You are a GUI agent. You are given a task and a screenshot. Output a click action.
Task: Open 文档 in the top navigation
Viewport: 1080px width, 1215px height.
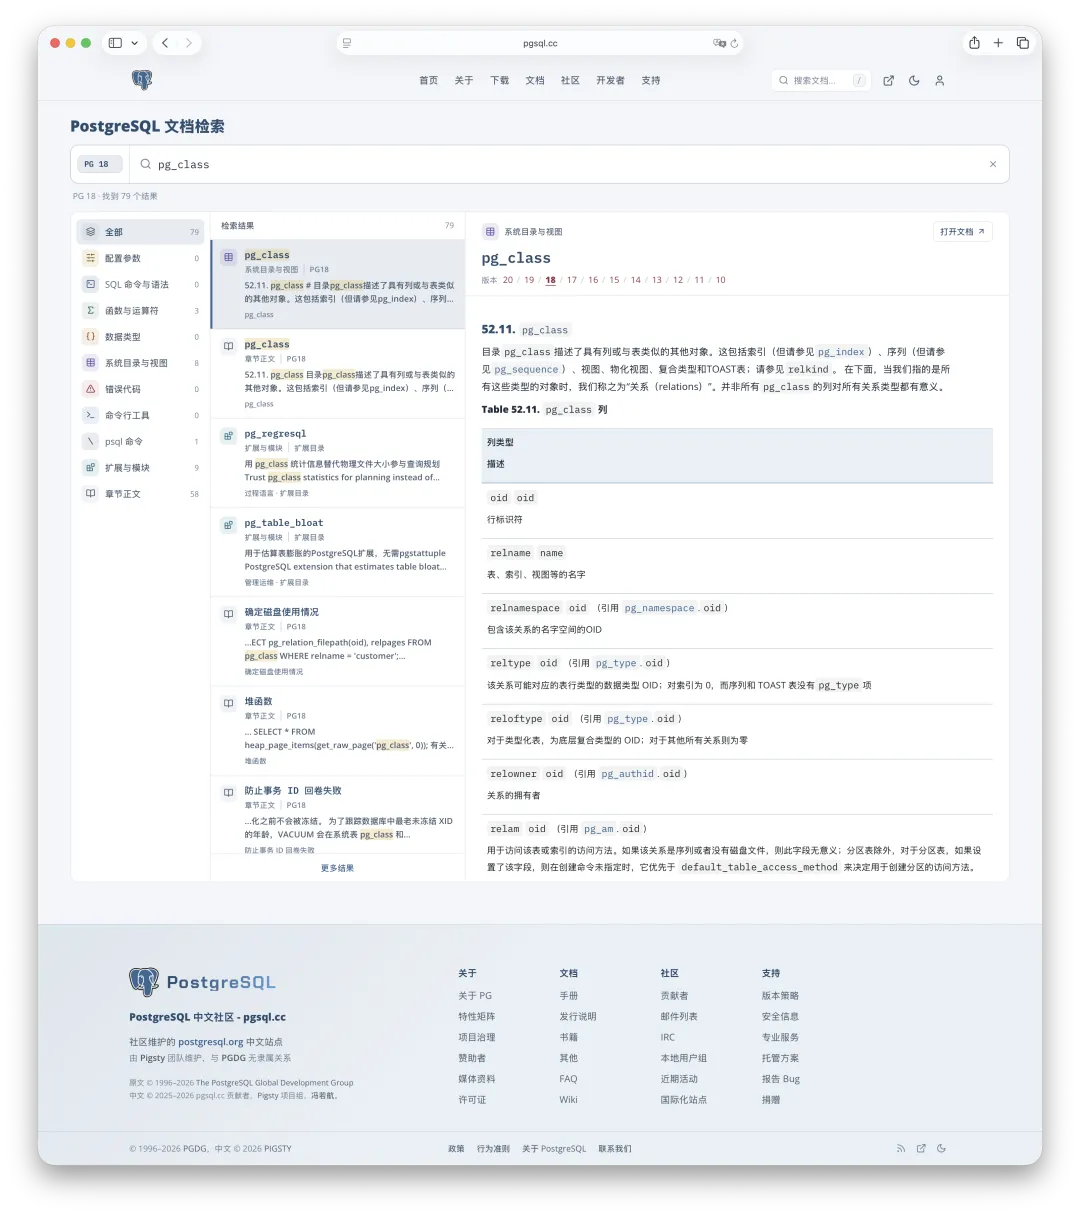[x=535, y=80]
